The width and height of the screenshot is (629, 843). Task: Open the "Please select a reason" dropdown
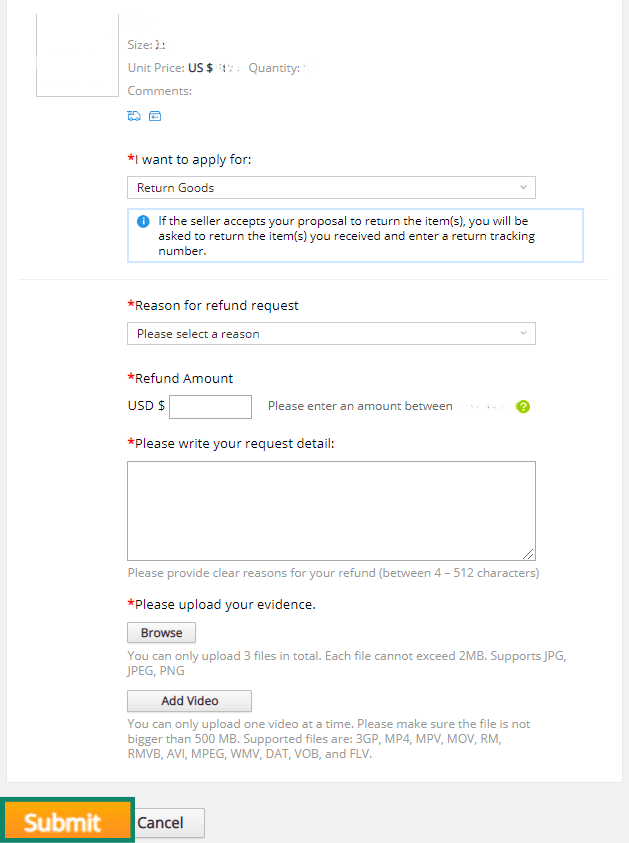point(330,333)
